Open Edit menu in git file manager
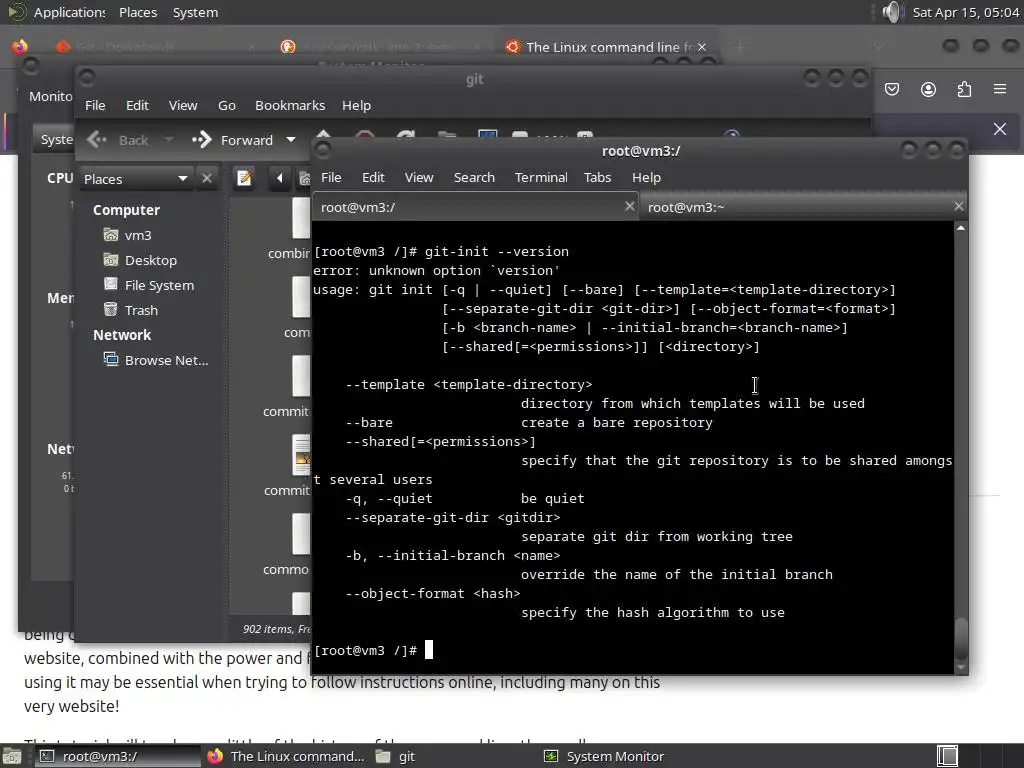The image size is (1024, 768). tap(137, 105)
